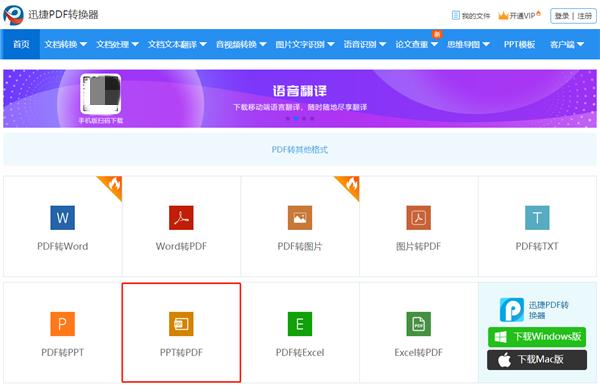The width and height of the screenshot is (600, 387).
Task: Click the PDF转图片 label
Action: pos(300,246)
